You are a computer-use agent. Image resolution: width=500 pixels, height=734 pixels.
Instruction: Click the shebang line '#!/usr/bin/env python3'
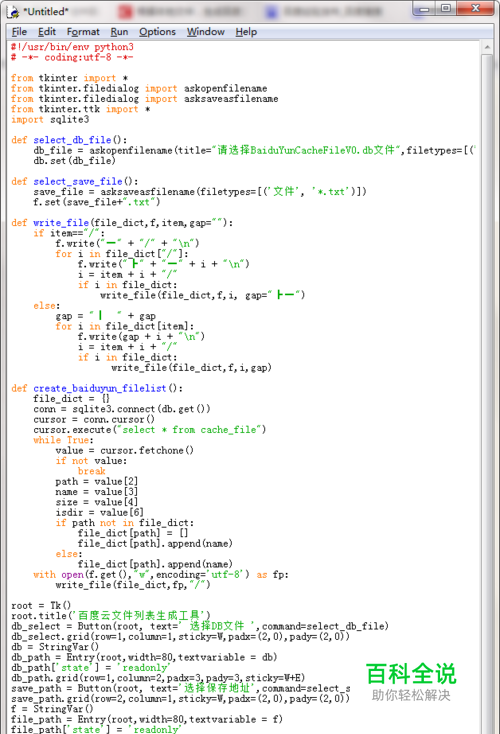click(73, 47)
